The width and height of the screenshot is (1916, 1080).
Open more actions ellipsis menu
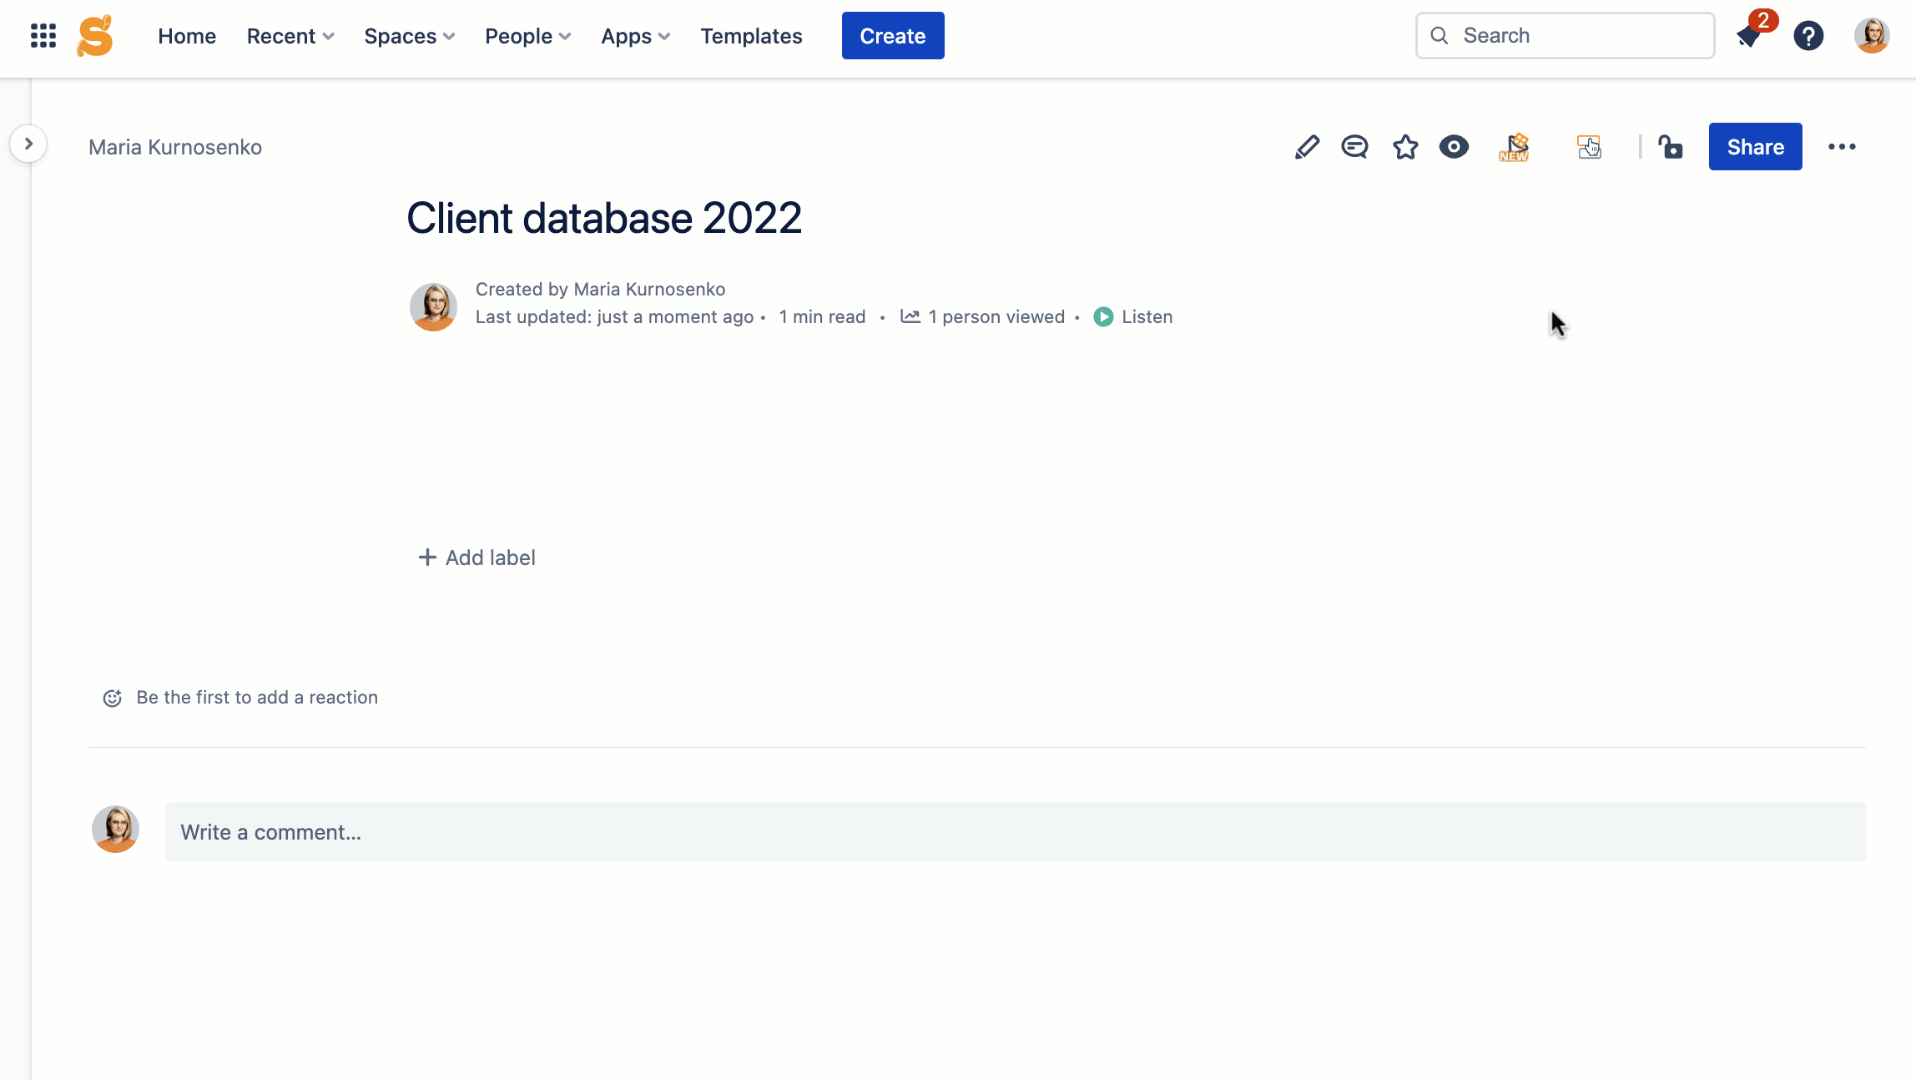pos(1841,147)
